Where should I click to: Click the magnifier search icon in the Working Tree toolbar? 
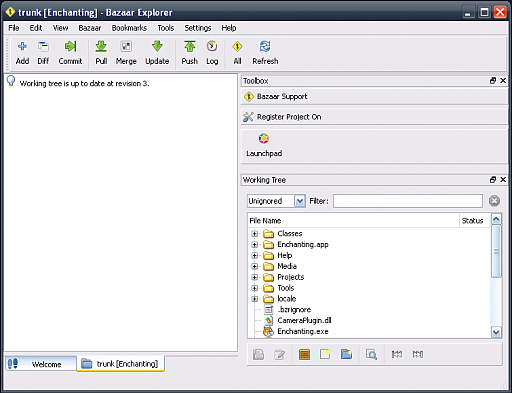pyautogui.click(x=371, y=354)
